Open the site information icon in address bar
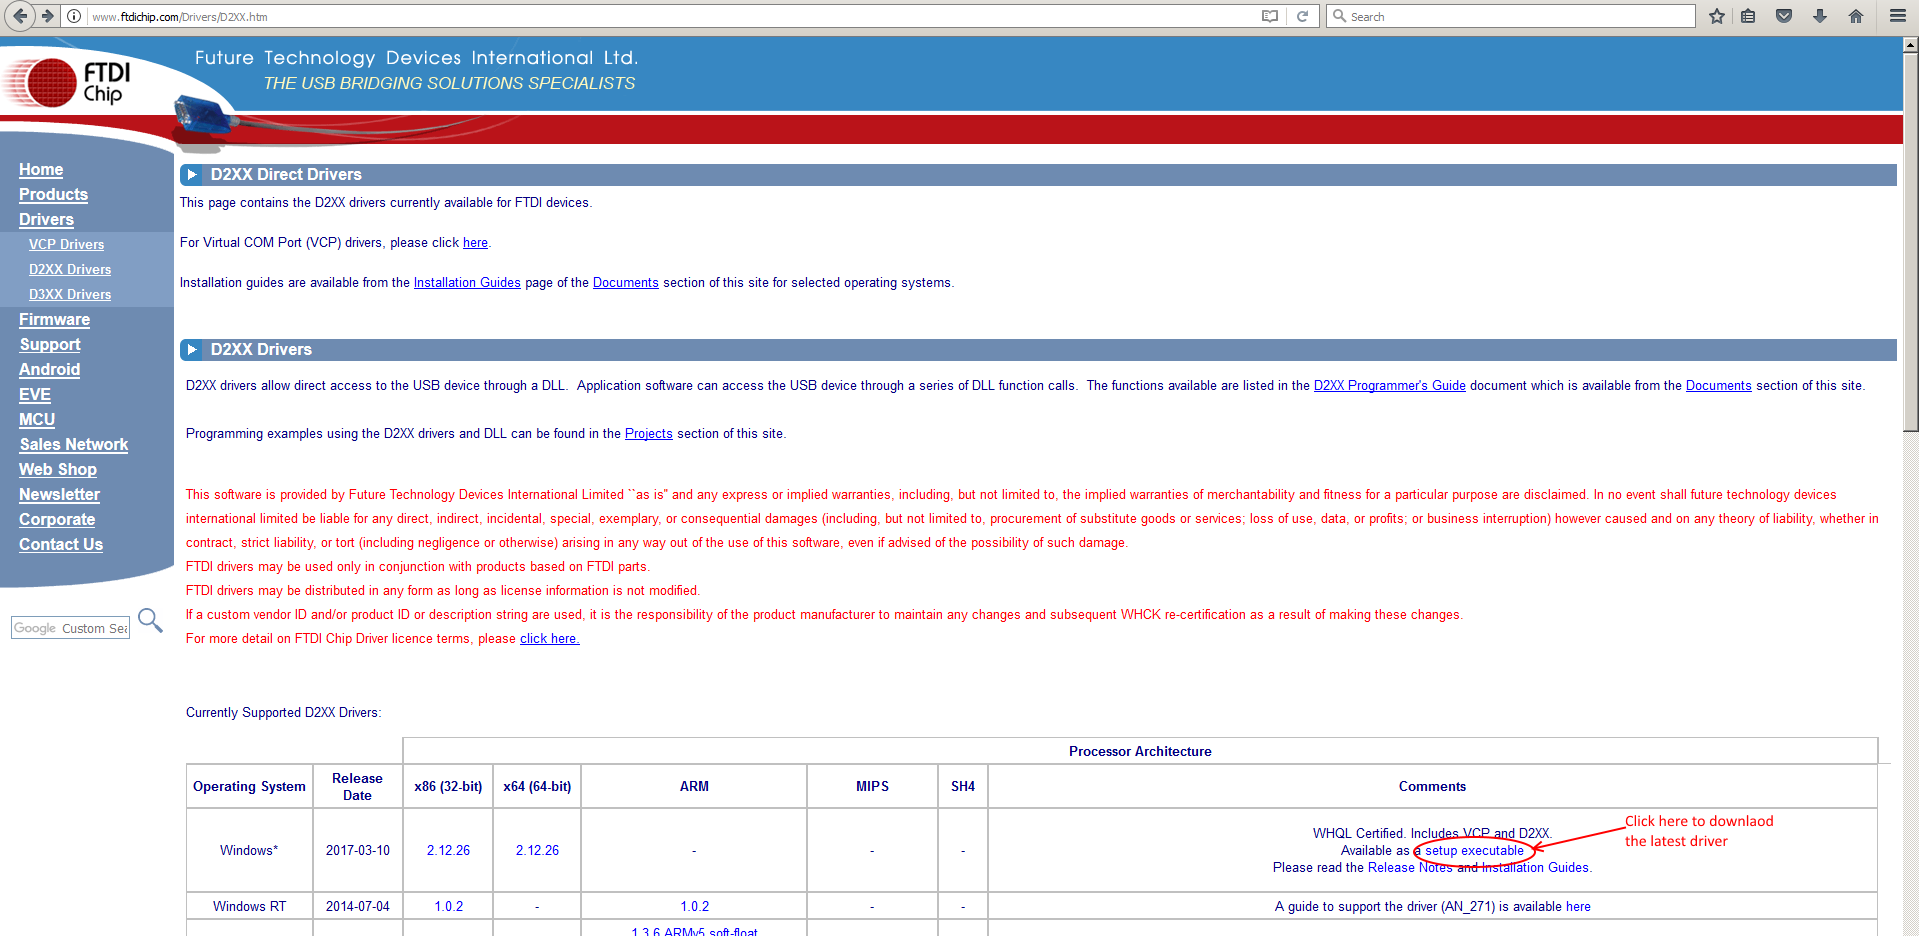Viewport: 1919px width, 936px height. 74,16
